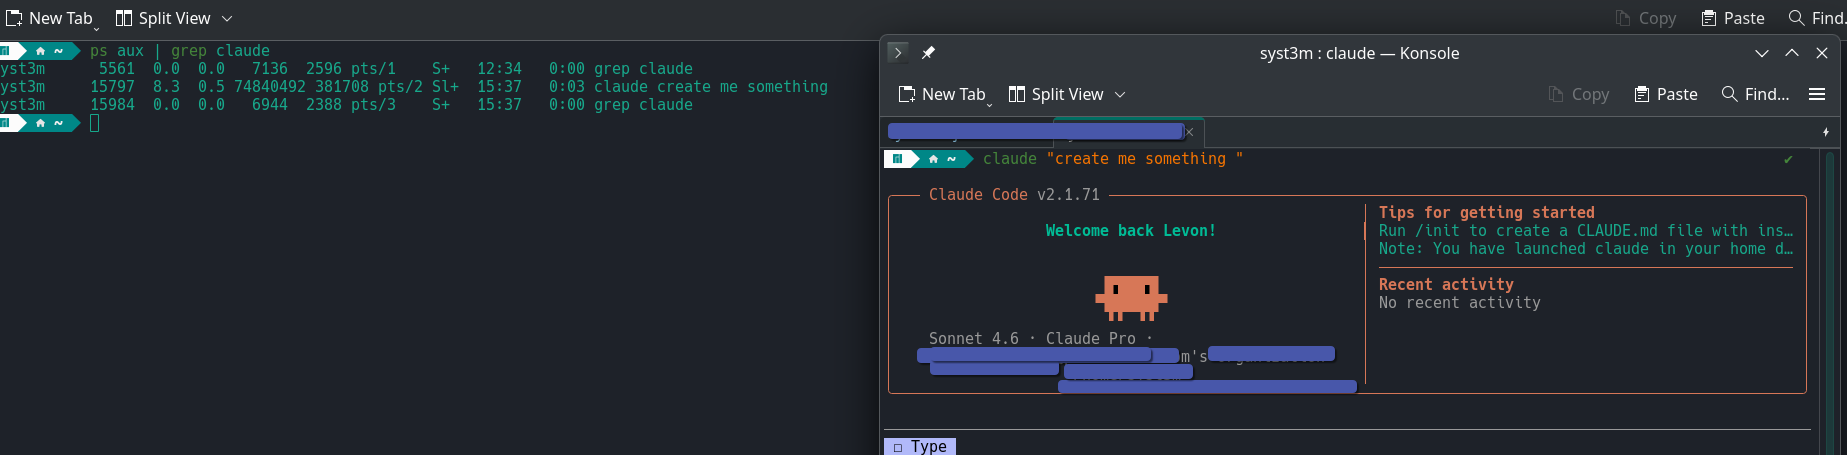Click the green checkmark status in the front terminal
The image size is (1847, 455).
tap(1788, 159)
